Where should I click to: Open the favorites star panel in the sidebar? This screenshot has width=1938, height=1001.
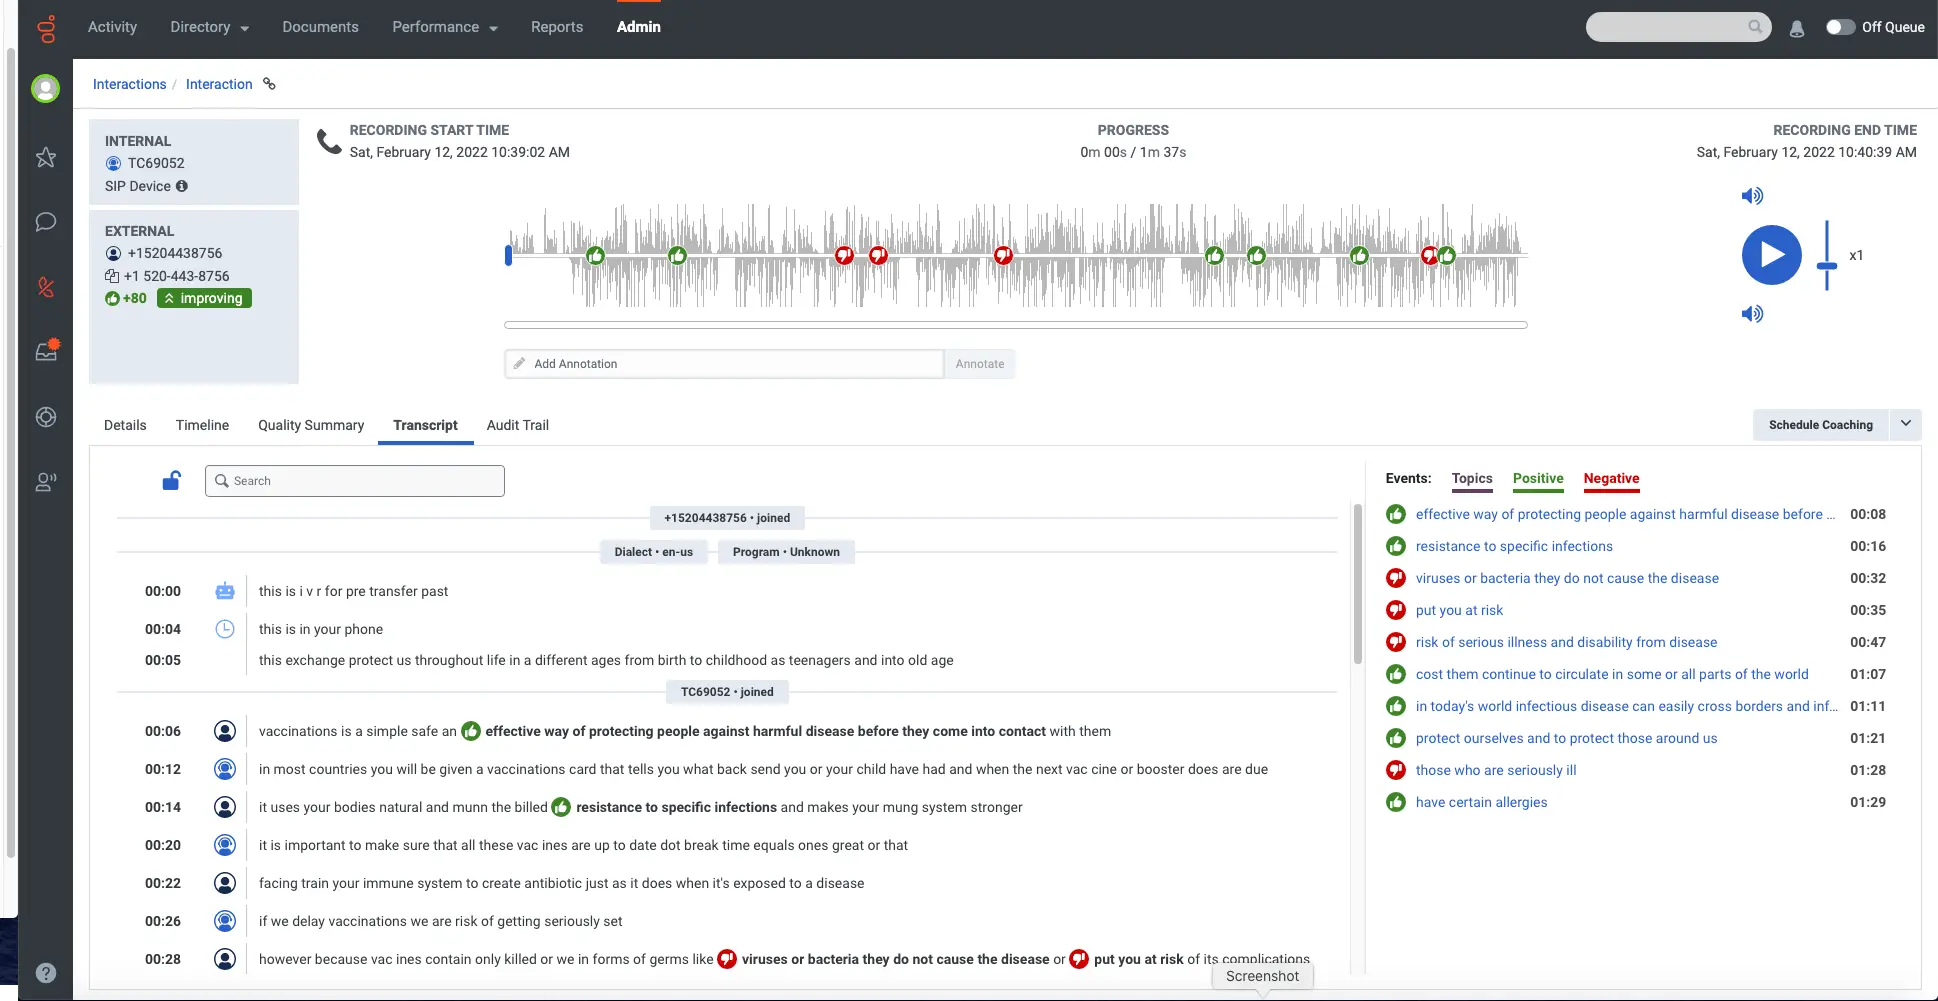pos(46,157)
